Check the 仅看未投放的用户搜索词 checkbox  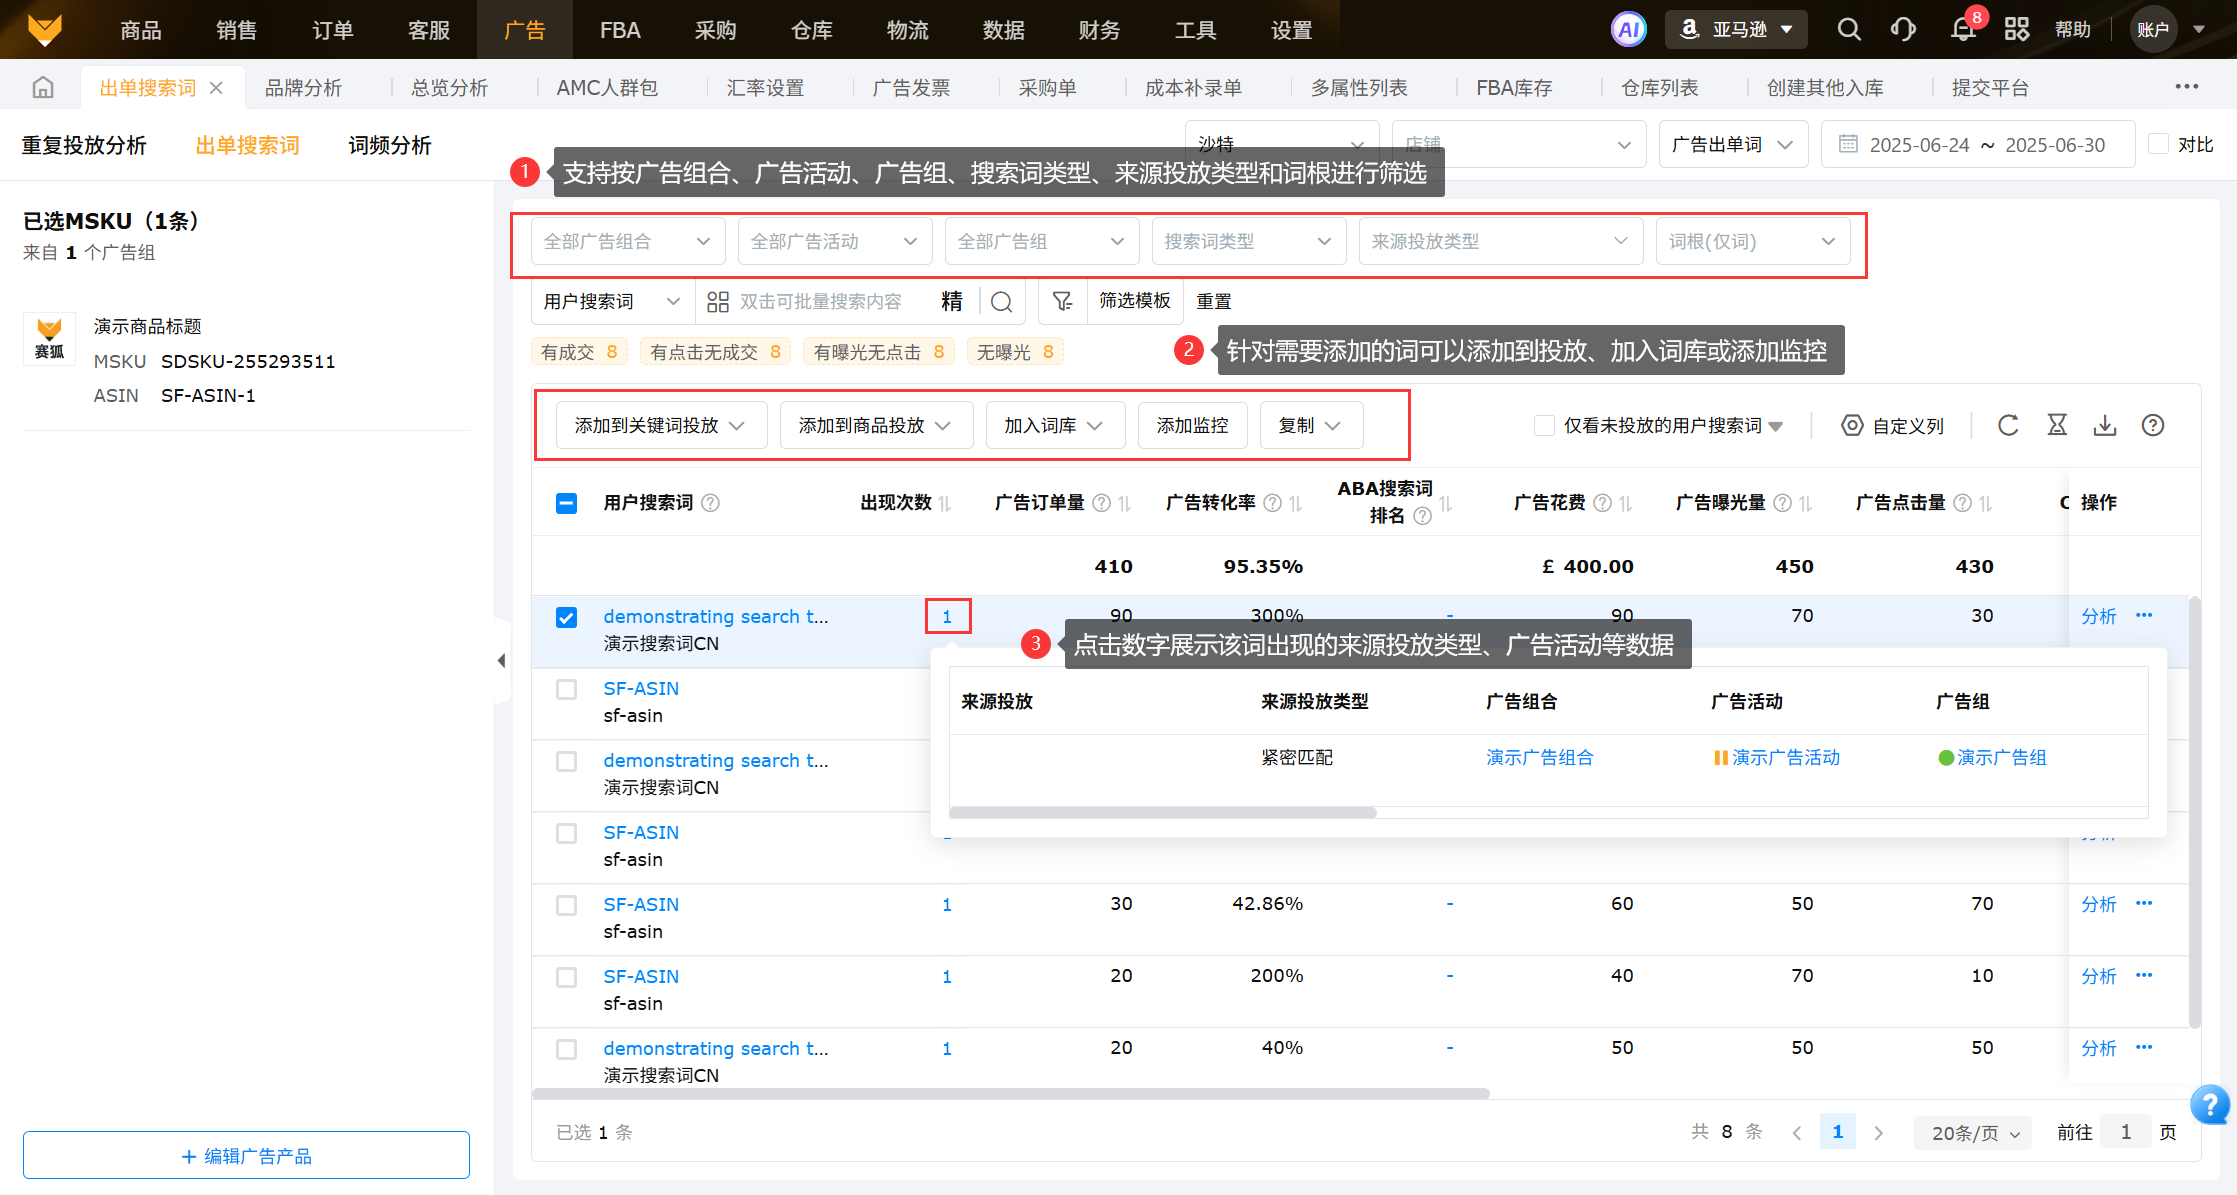pyautogui.click(x=1544, y=426)
